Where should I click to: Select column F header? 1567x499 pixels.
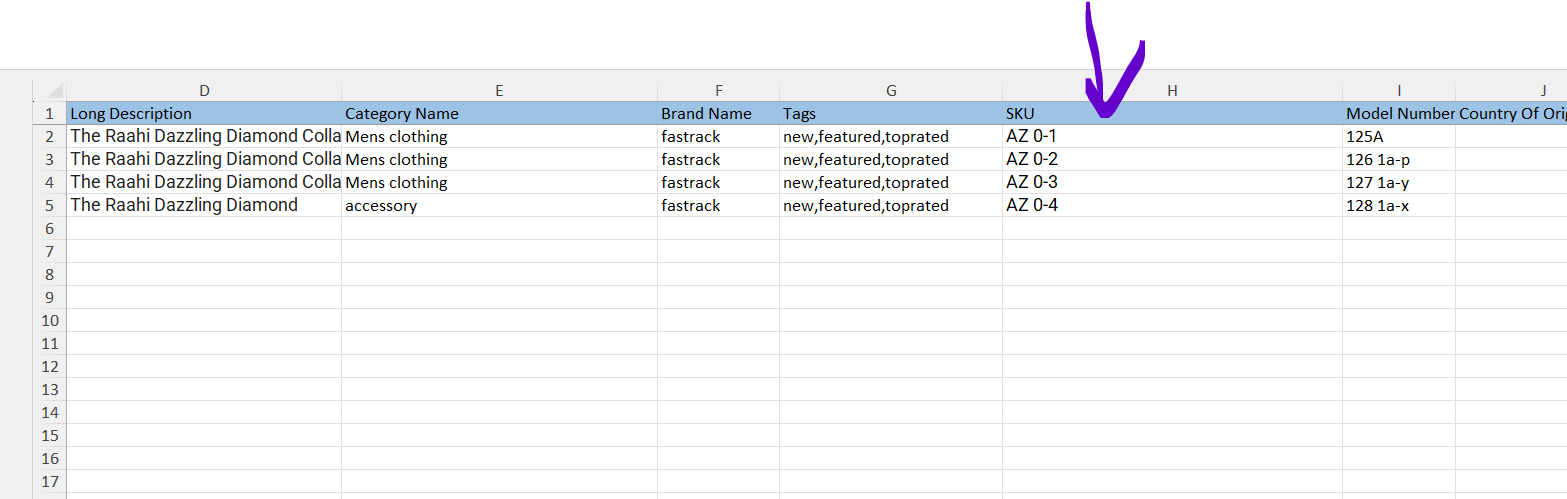point(718,91)
